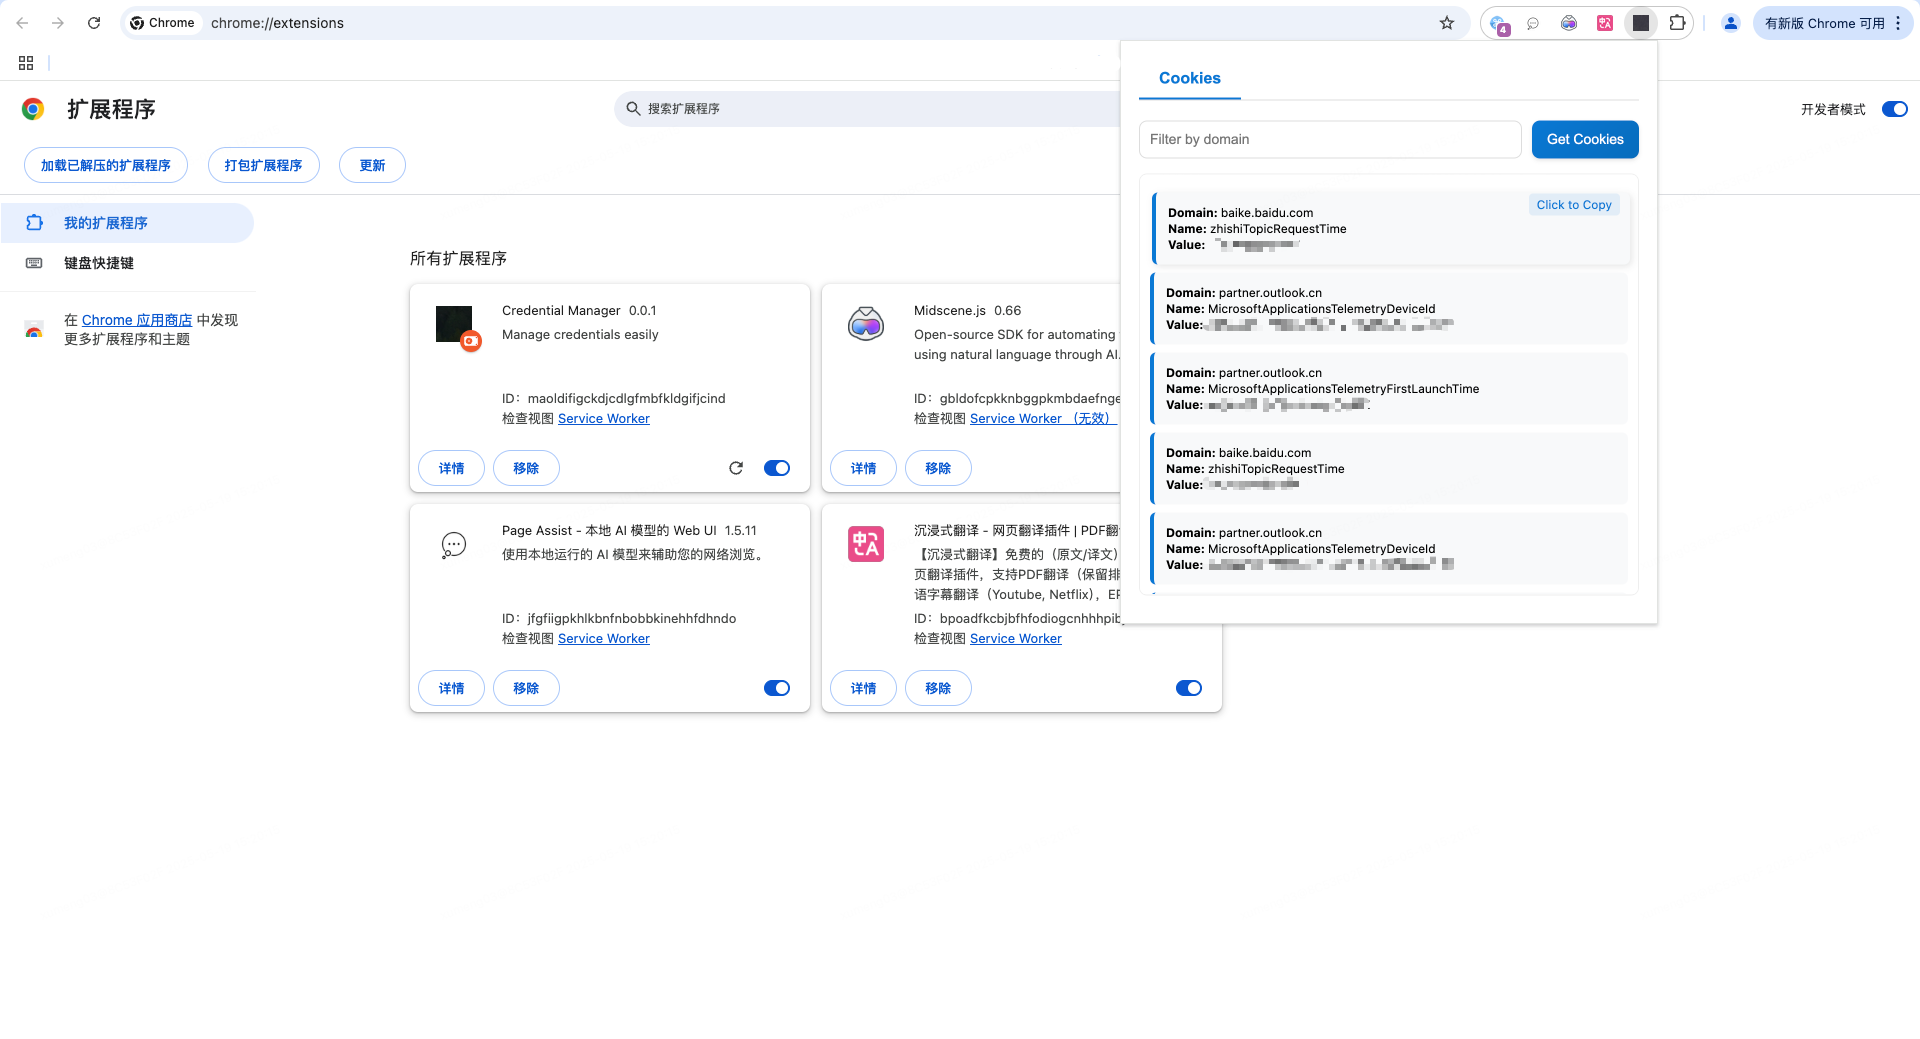This screenshot has width=1920, height=1039.
Task: Open the Chrome profile avatar
Action: (x=1731, y=23)
